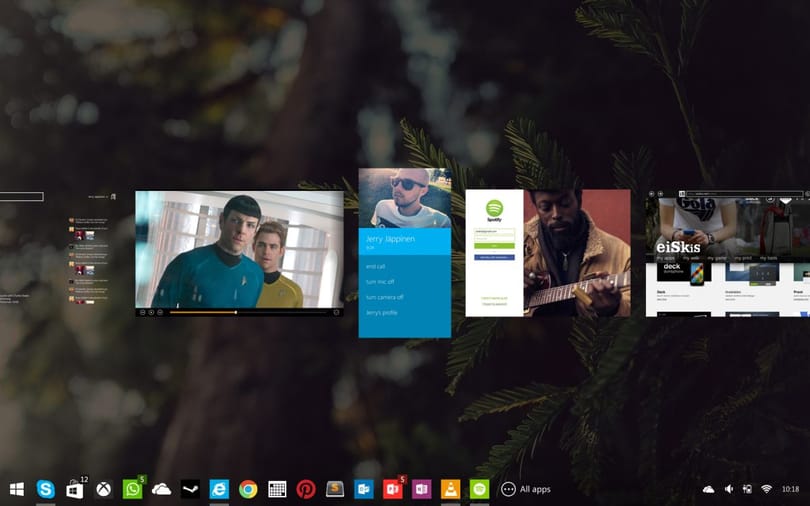Open the devices tray icon beside volume
This screenshot has height=506, width=810.
747,489
